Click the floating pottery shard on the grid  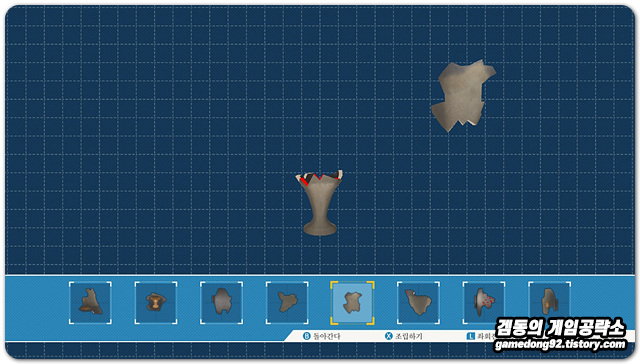click(x=463, y=95)
